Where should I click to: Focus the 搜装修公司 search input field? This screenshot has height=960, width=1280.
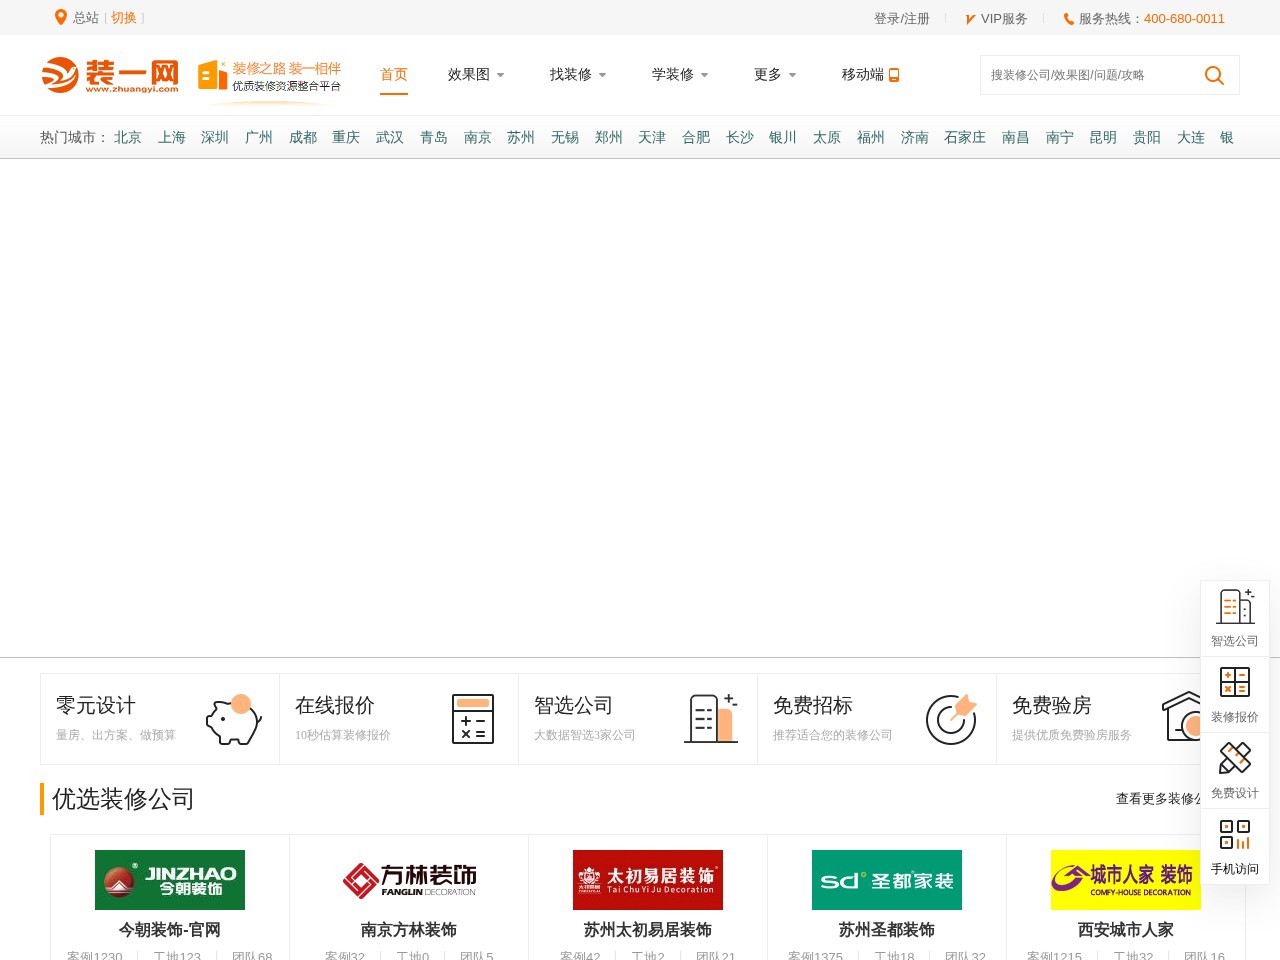[1085, 75]
